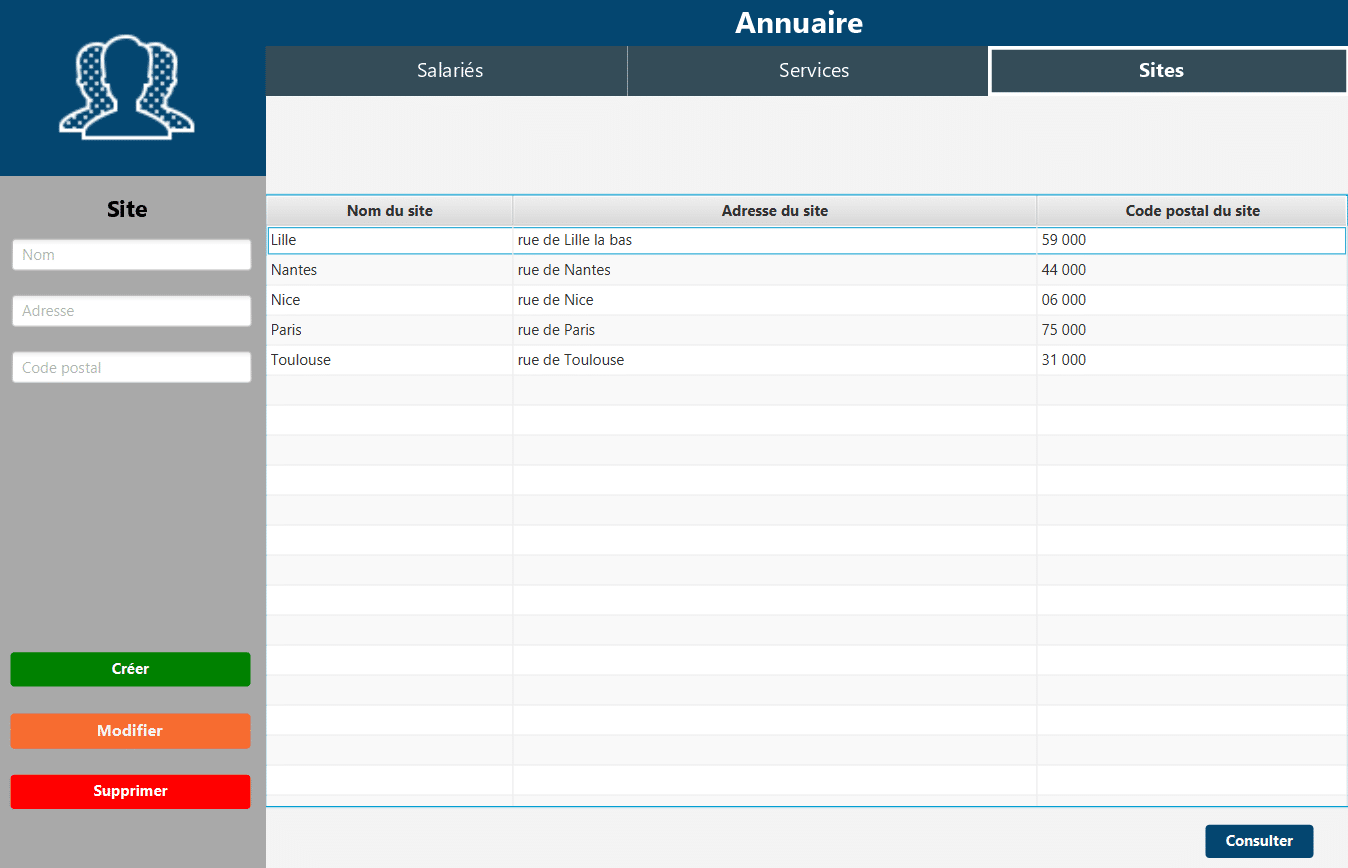Click the orange Modifier button
This screenshot has width=1348, height=868.
tap(130, 730)
